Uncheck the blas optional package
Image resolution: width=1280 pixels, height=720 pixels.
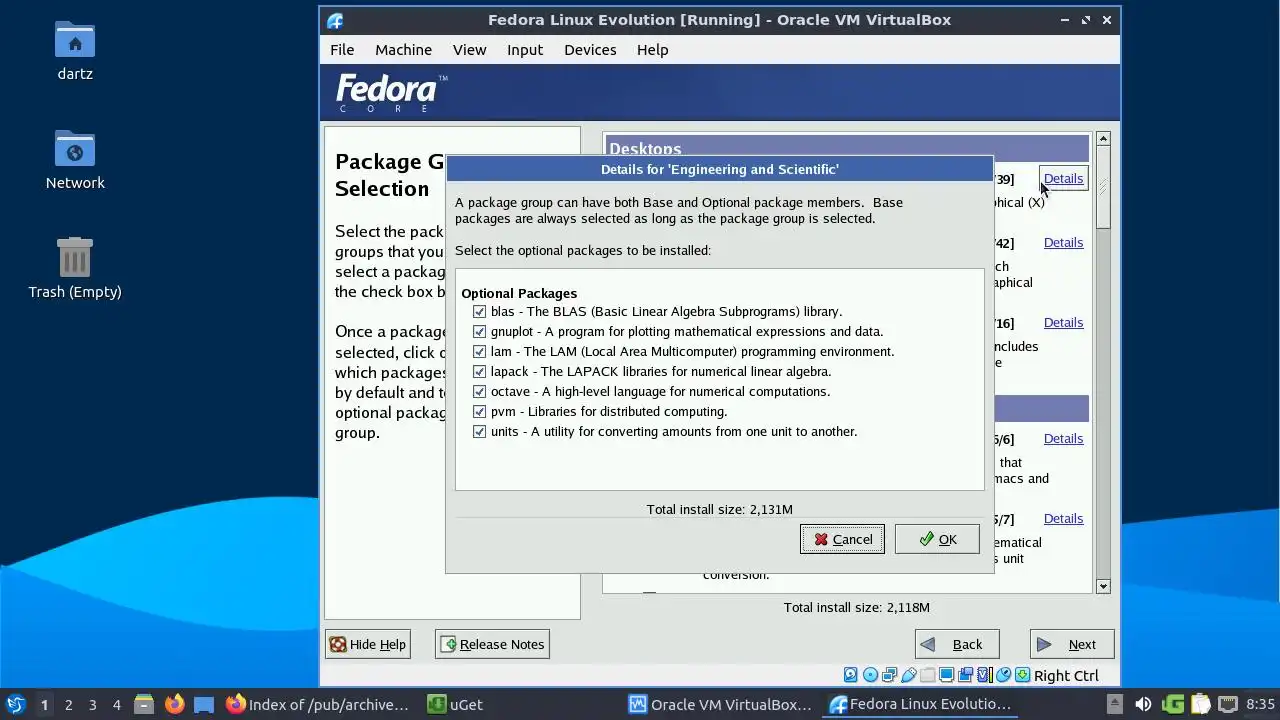[x=479, y=311]
